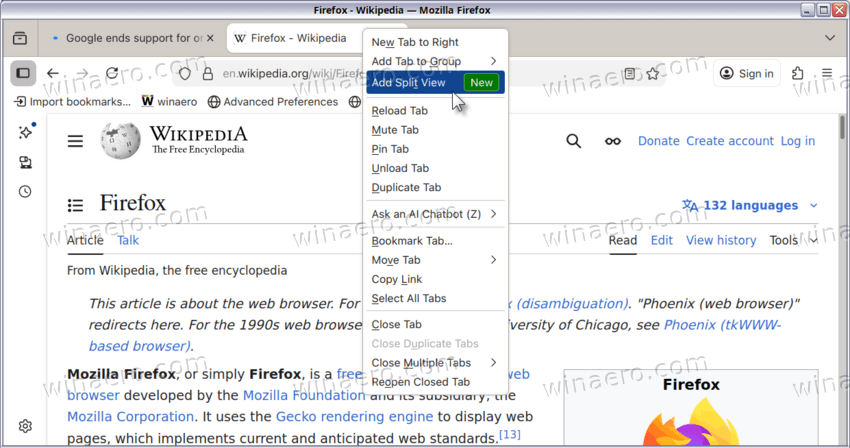
Task: Open the AI chatbot sparkle sidebar icon
Action: 25,132
